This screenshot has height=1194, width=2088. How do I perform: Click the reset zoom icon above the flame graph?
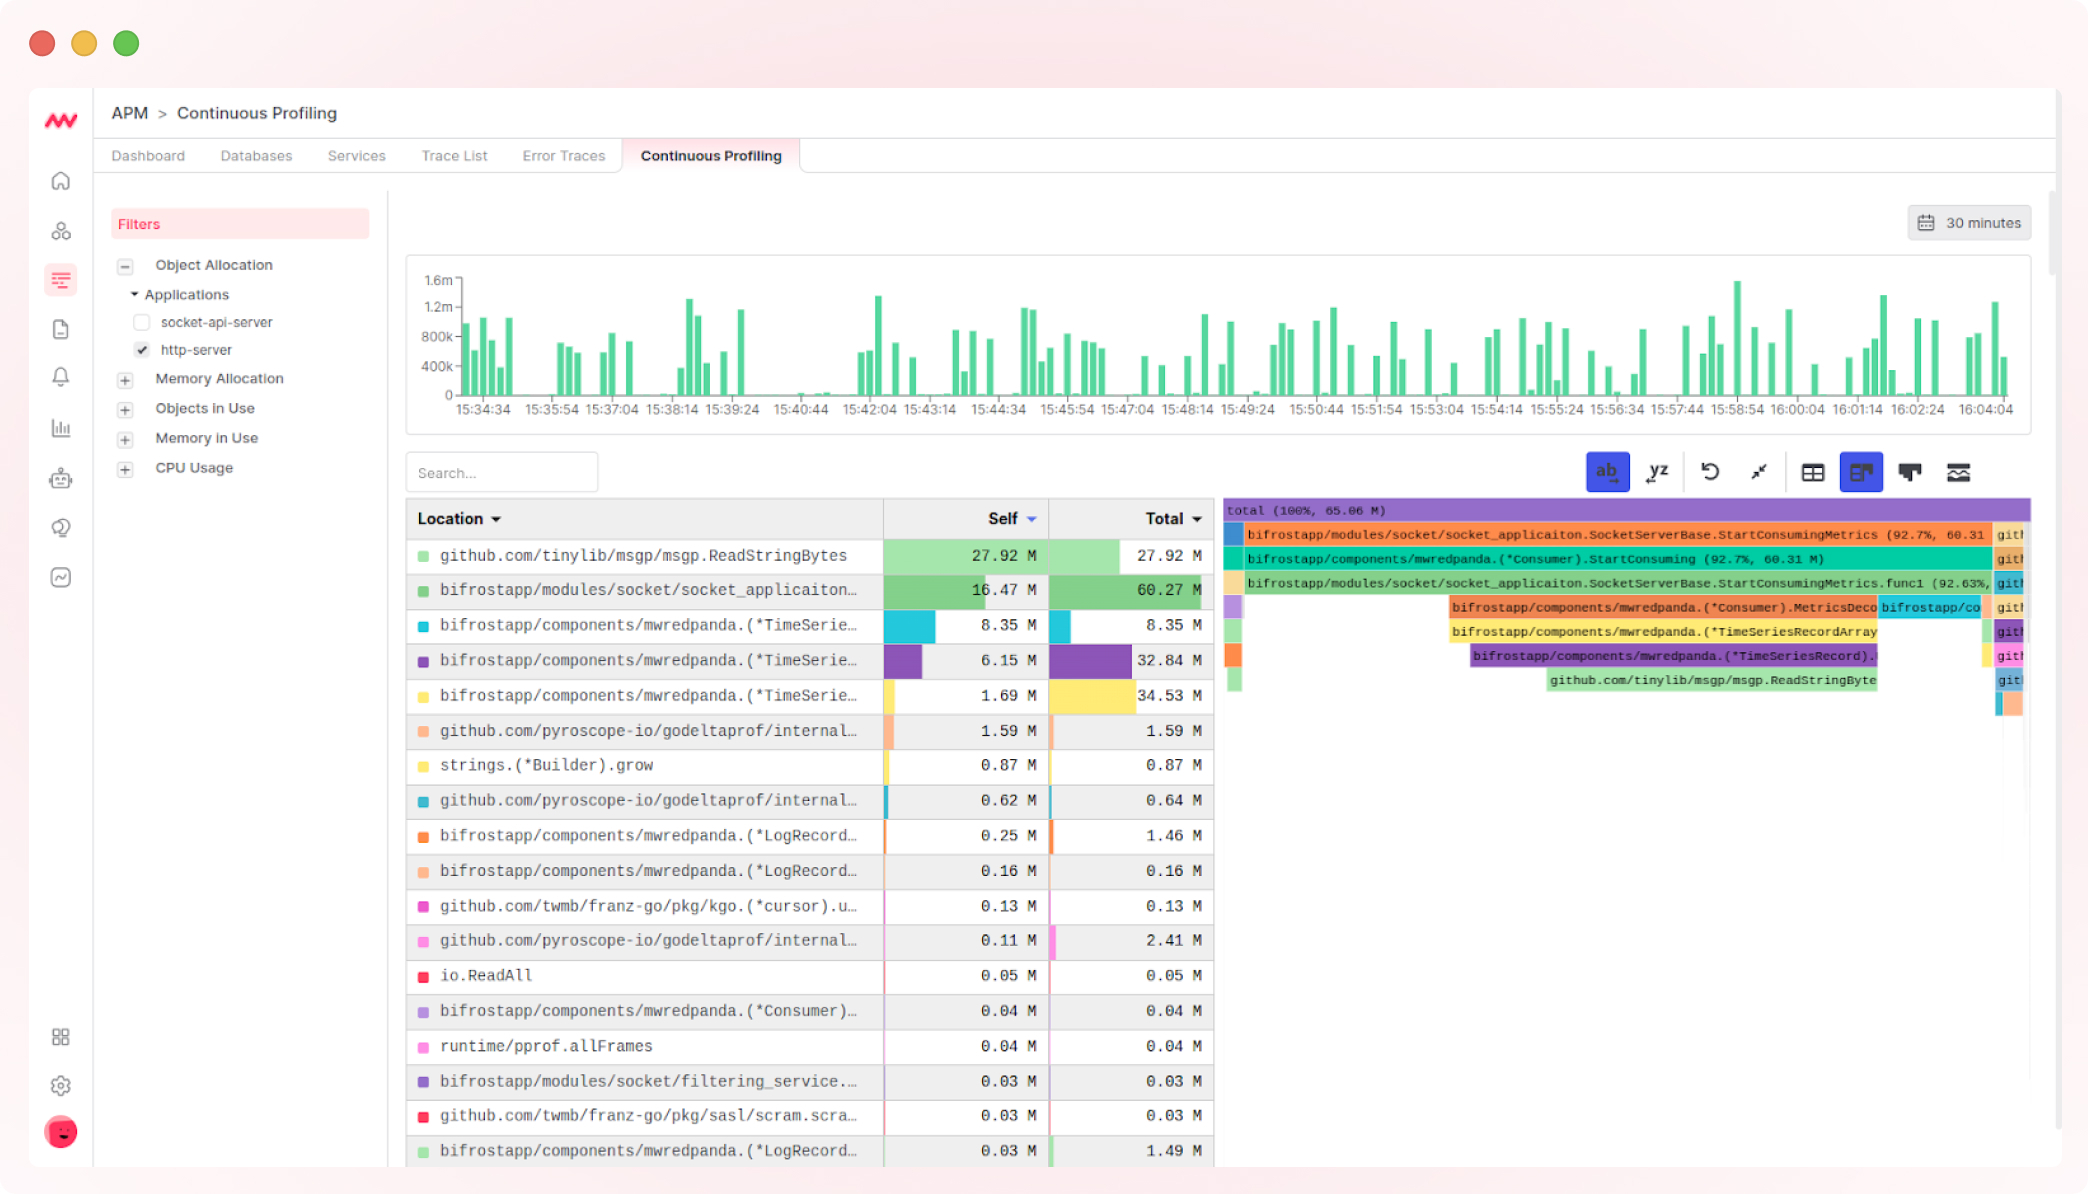(x=1710, y=471)
